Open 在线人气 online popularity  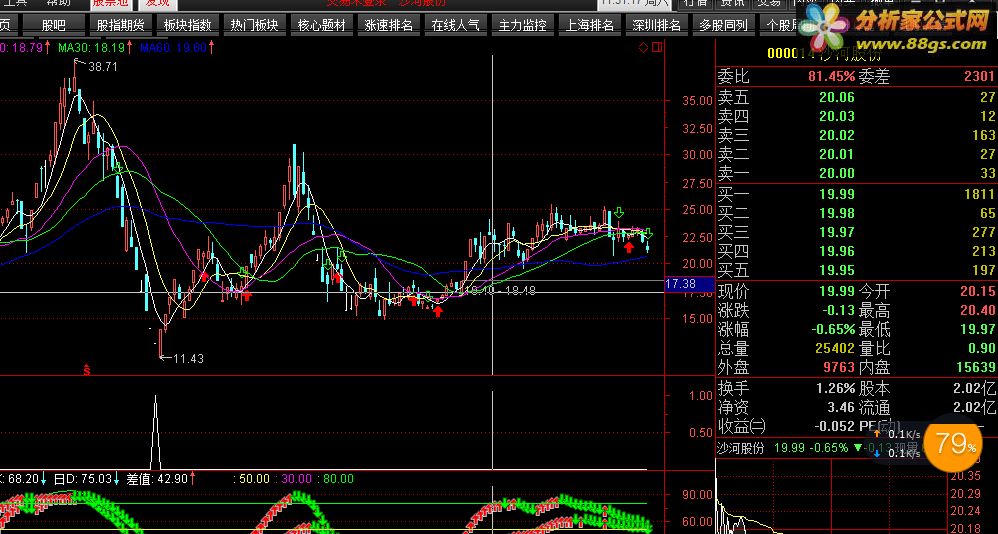pyautogui.click(x=455, y=25)
